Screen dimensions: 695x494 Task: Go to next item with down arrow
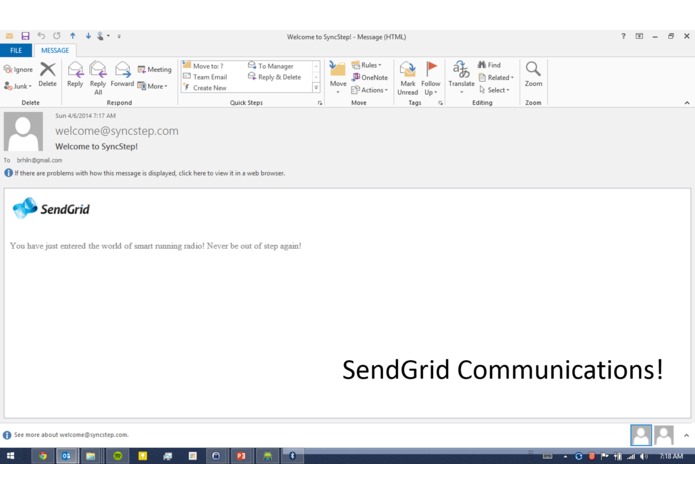coord(88,36)
